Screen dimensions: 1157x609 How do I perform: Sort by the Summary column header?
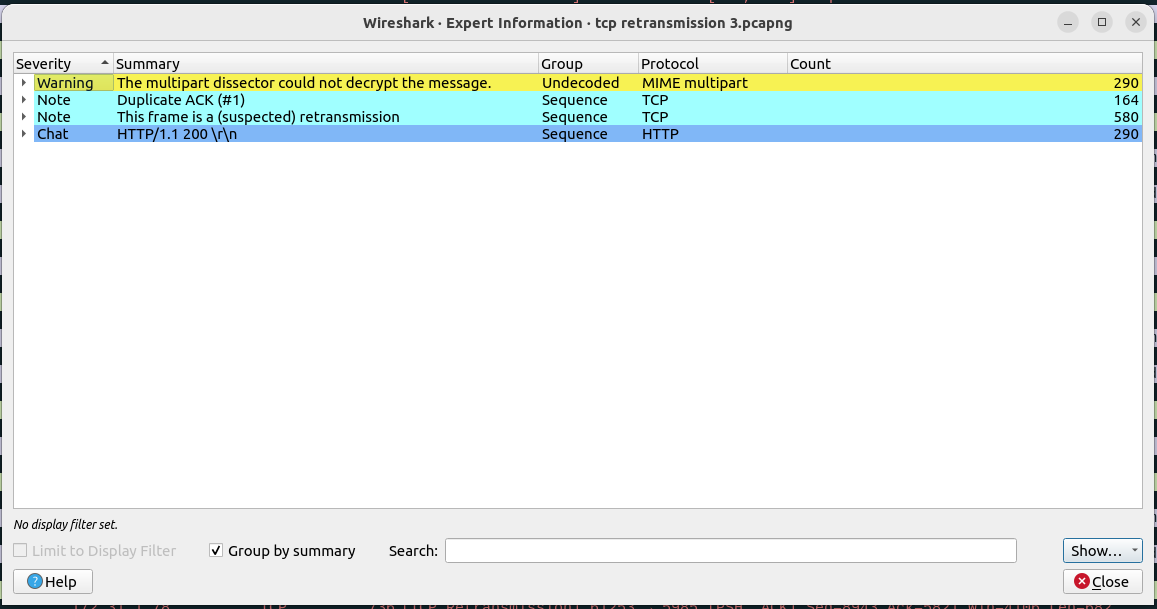pos(325,63)
